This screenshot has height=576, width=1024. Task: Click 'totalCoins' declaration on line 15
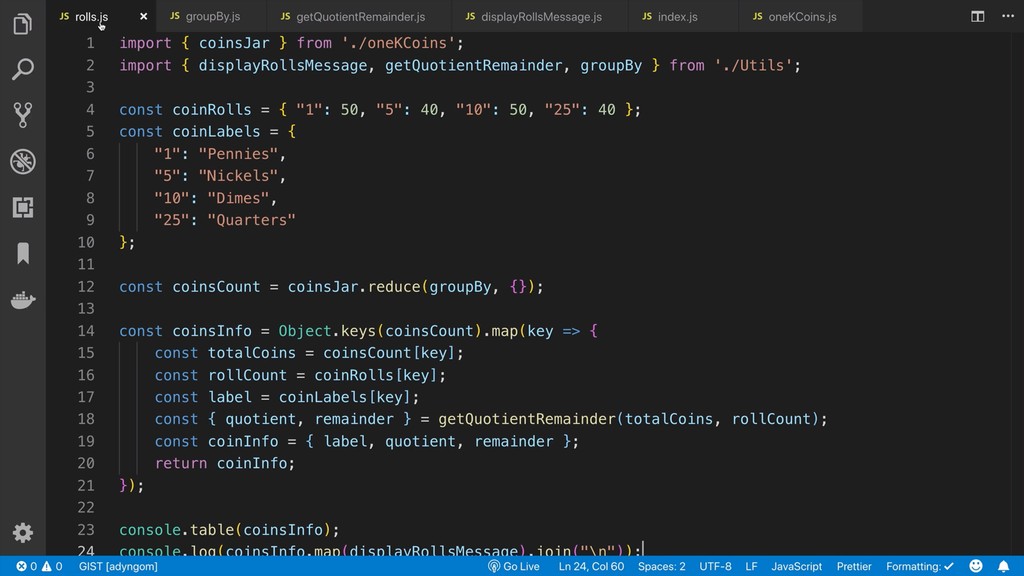(x=251, y=353)
